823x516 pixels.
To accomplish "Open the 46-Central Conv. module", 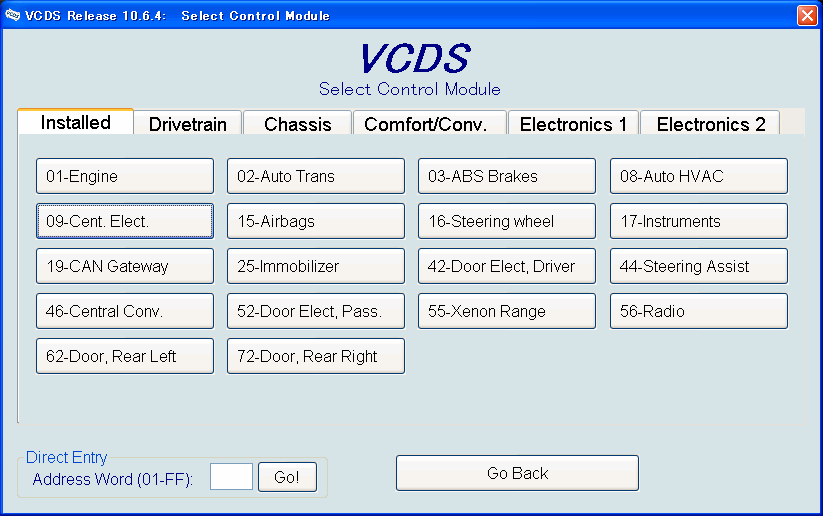I will point(125,311).
